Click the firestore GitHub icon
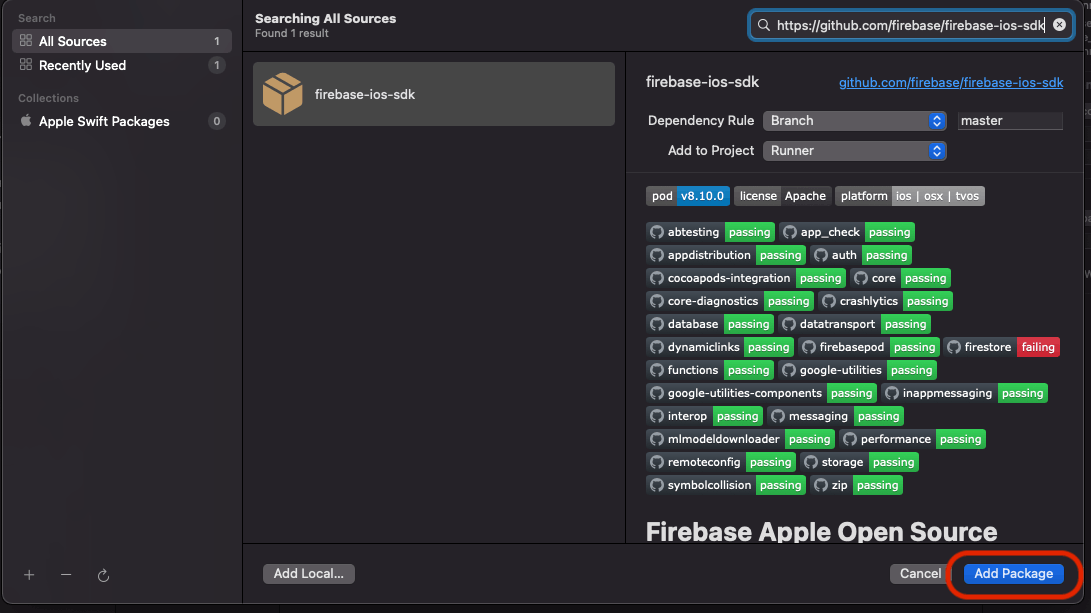The image size is (1091, 613). [x=954, y=347]
